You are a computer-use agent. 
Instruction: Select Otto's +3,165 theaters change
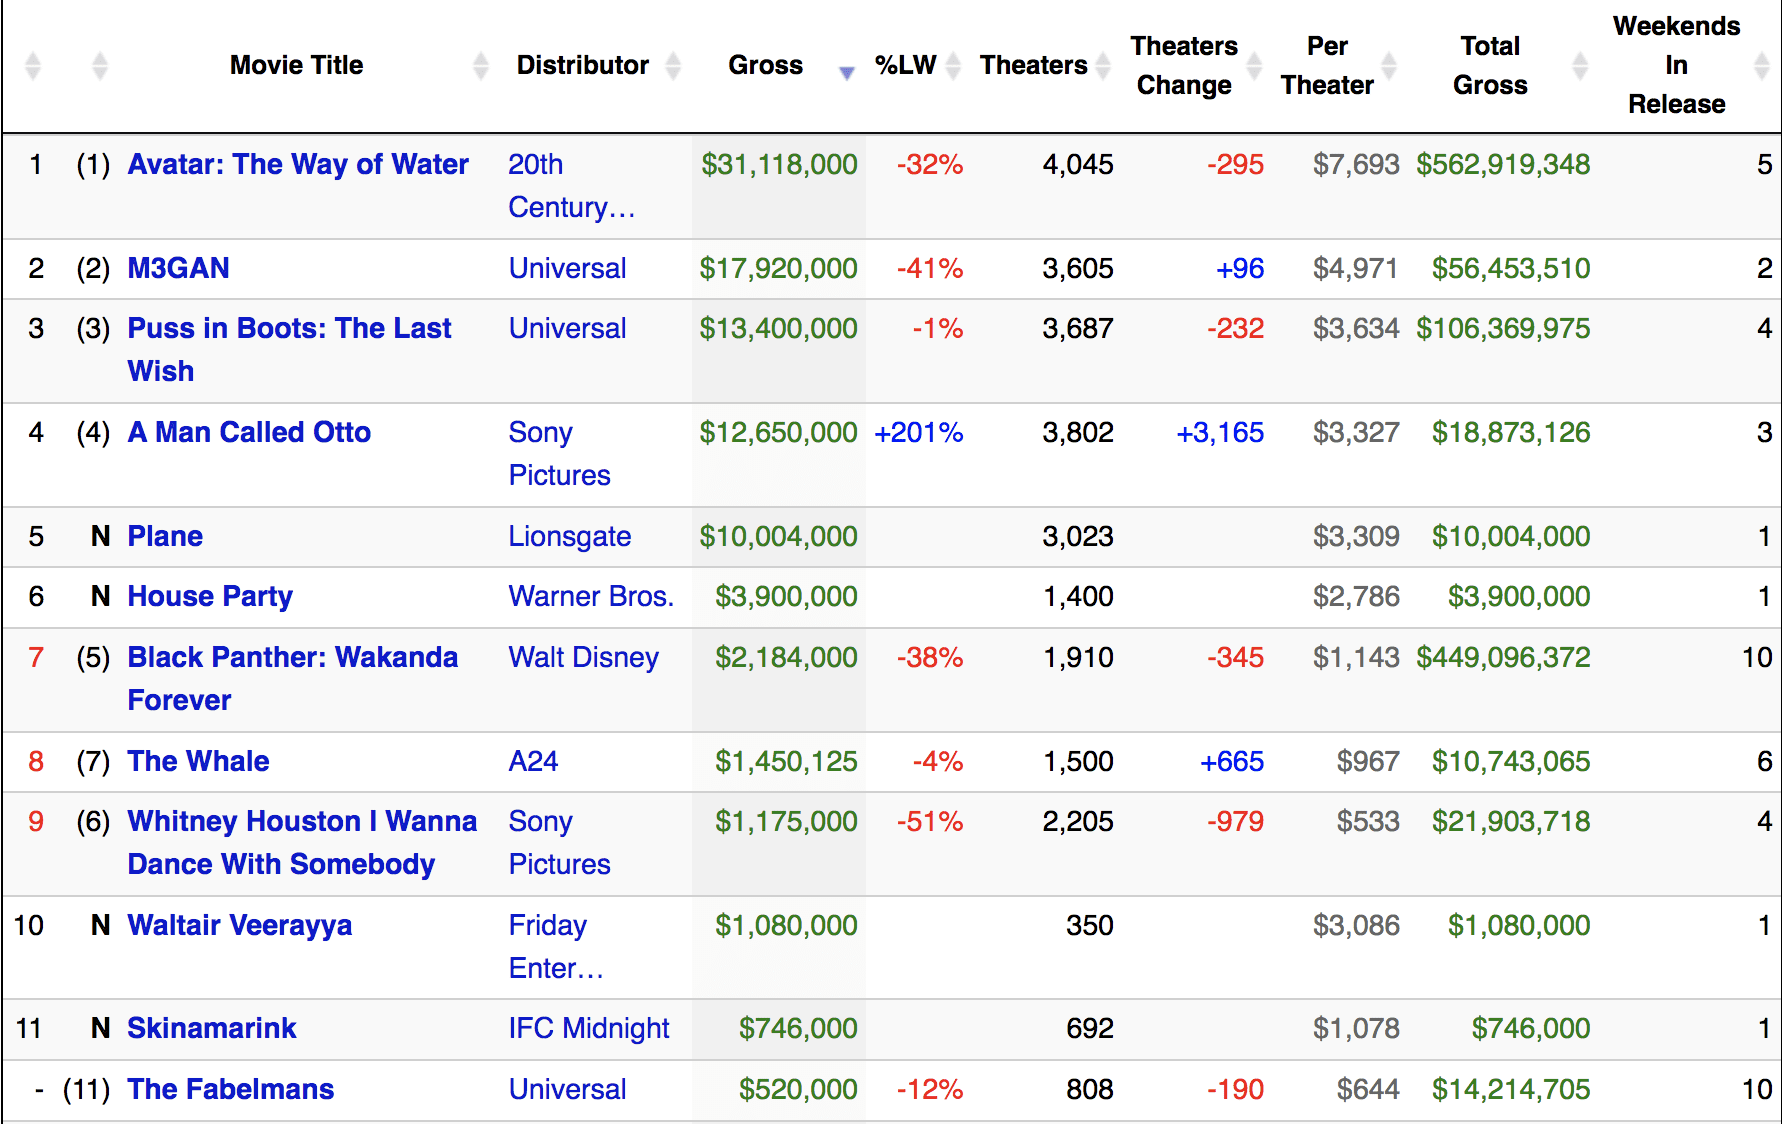(1220, 432)
